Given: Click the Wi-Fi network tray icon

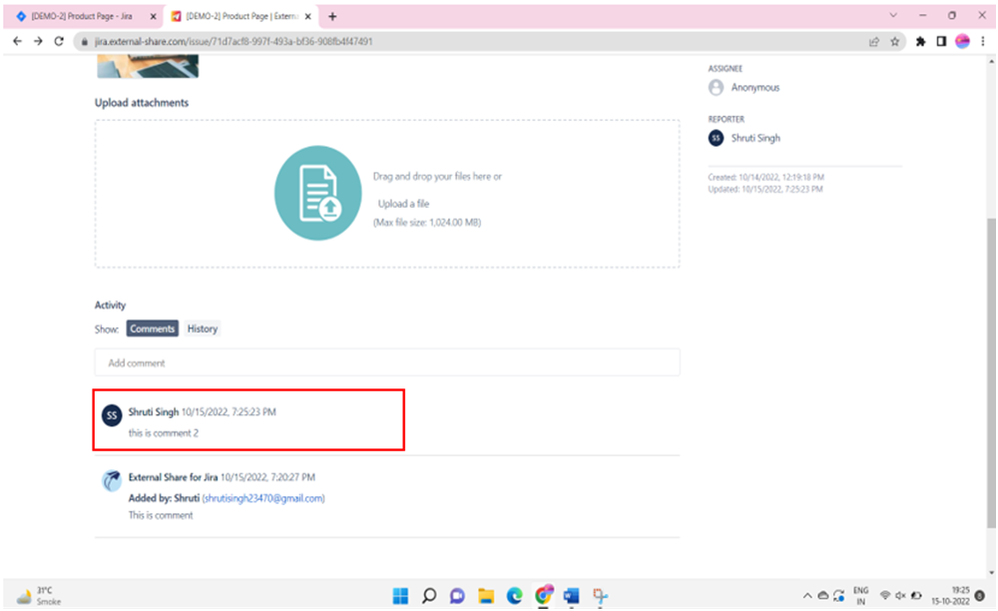Looking at the screenshot, I should [x=885, y=596].
